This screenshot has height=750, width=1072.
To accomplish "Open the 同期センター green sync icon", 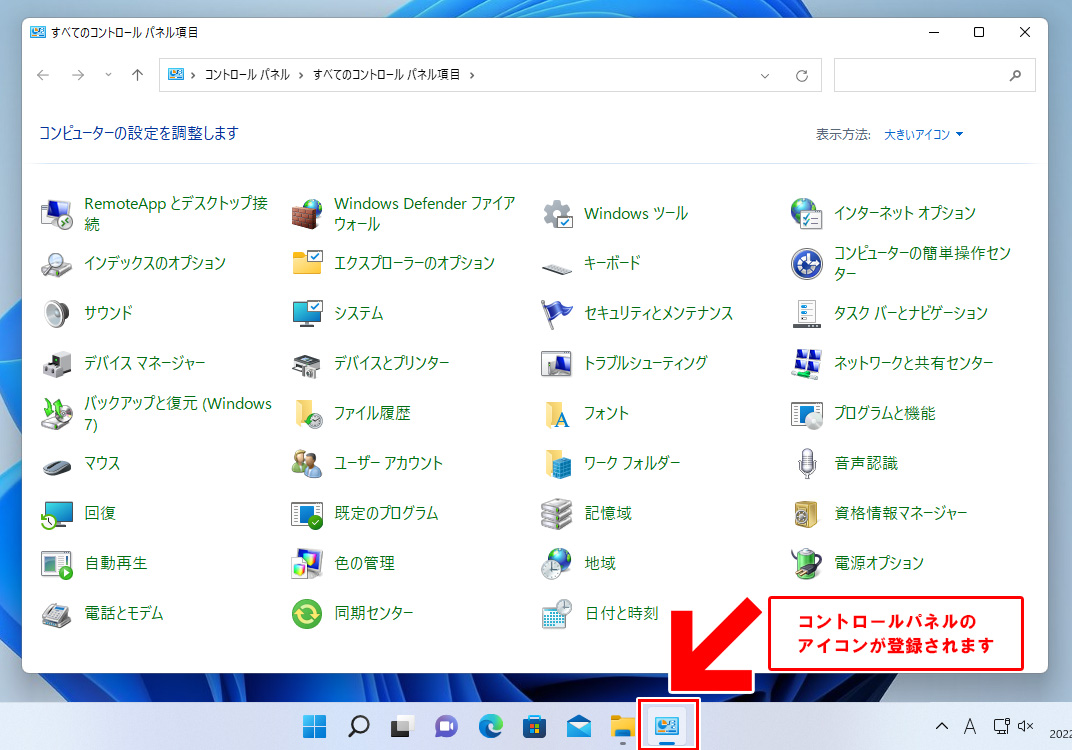I will tap(306, 614).
